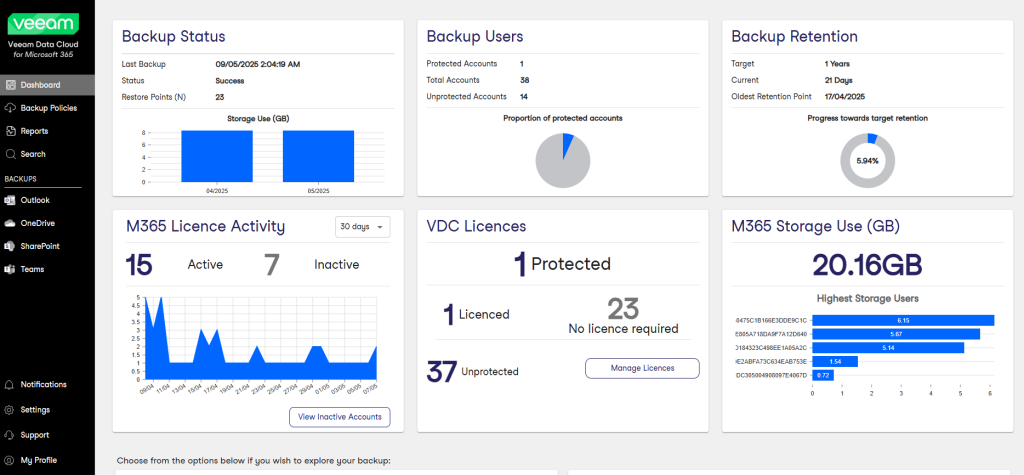Screen dimensions: 1024x475
Task: Open Outlook backups label
Action: [35, 201]
